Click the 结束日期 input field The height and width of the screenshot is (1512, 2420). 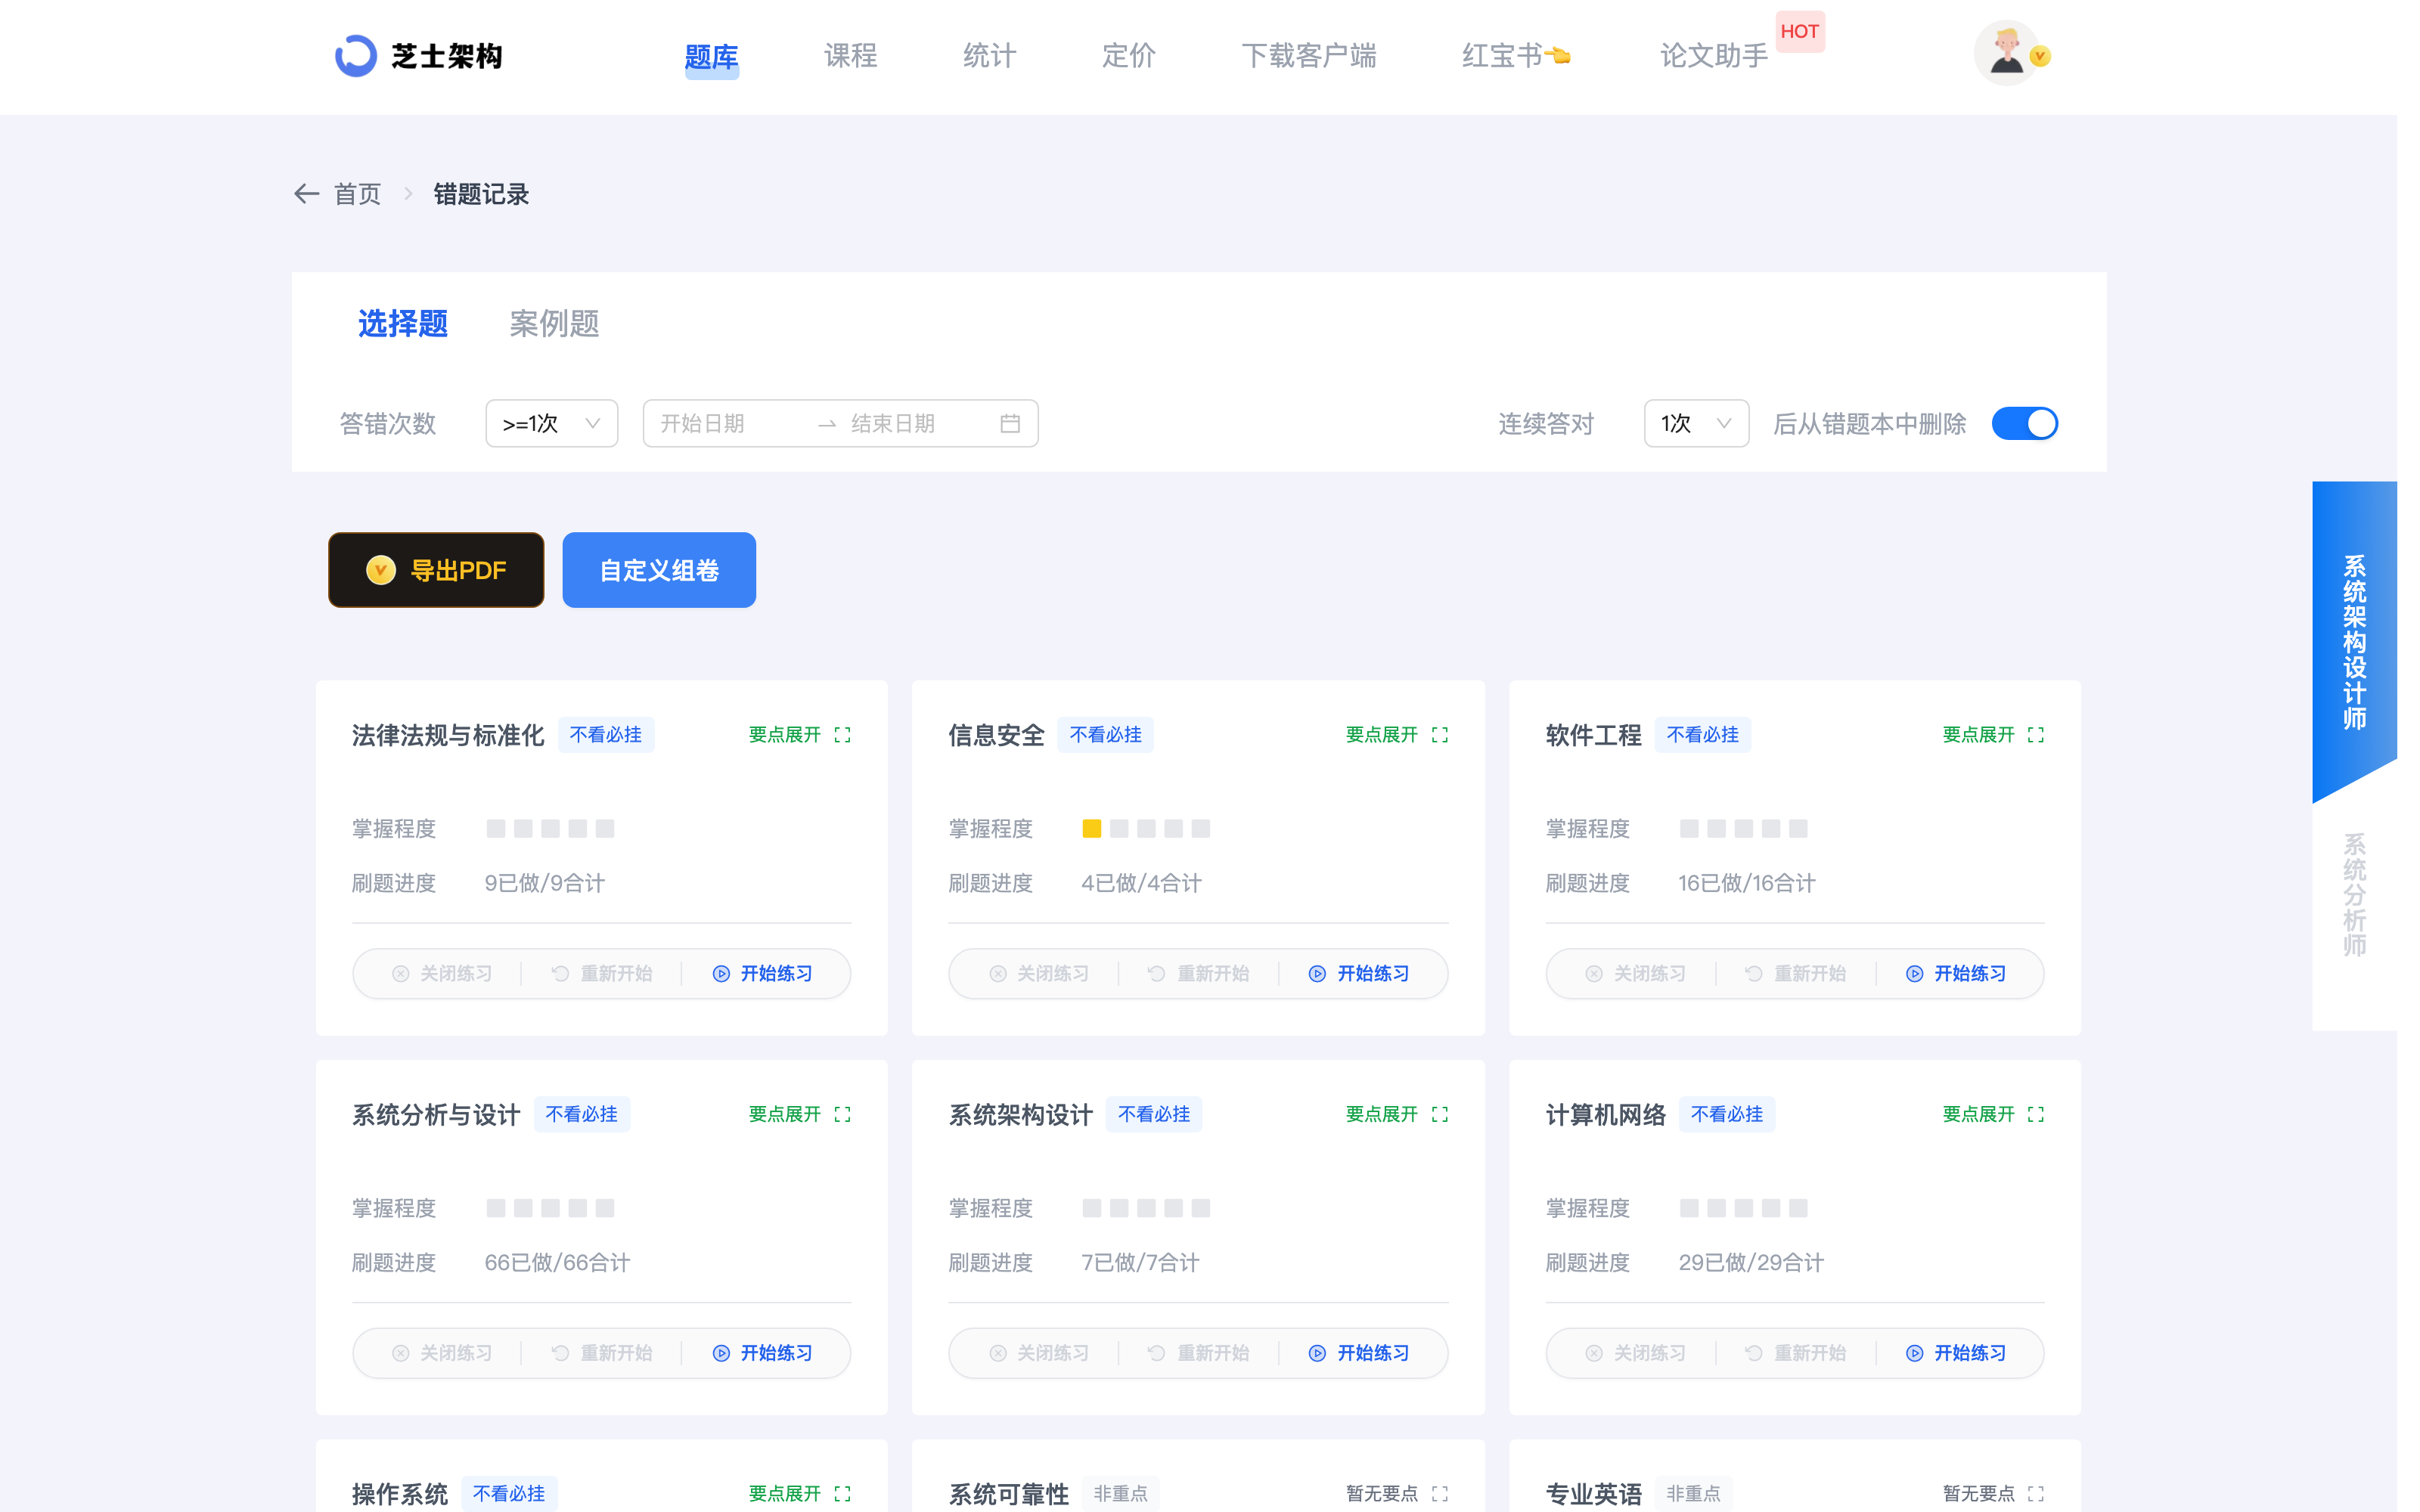pos(915,424)
